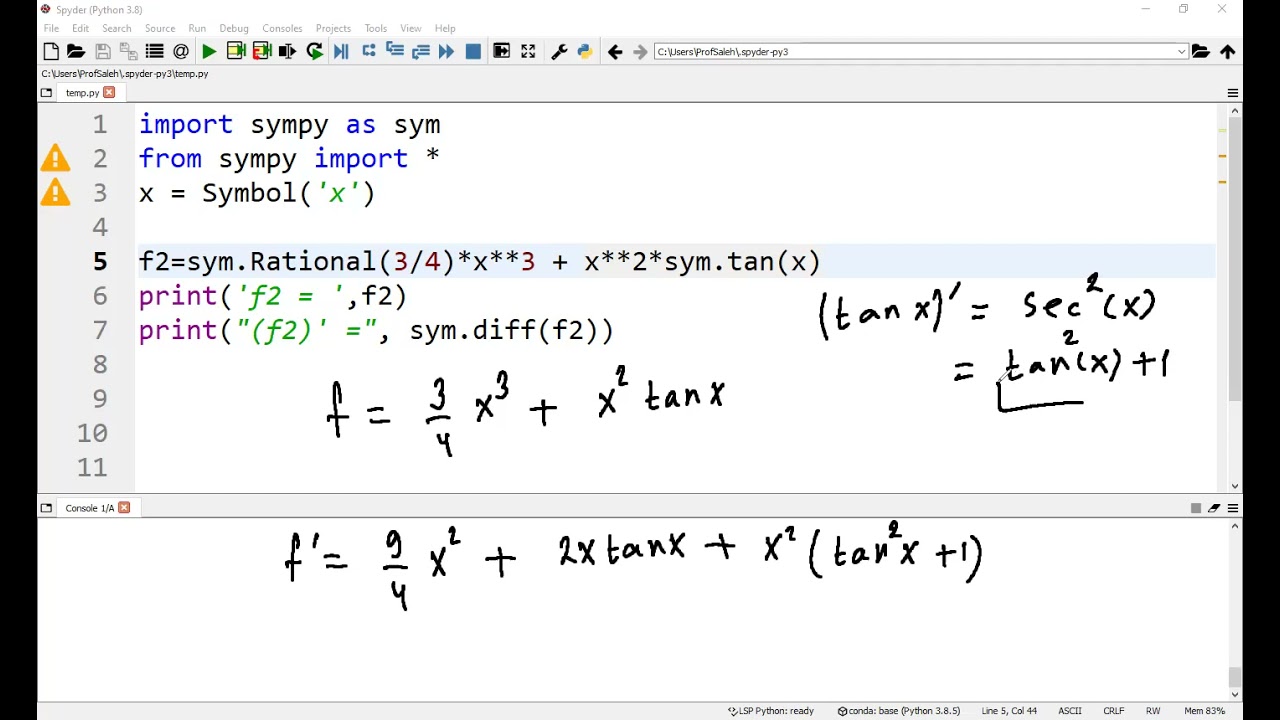Open the Consoles menu
The image size is (1280, 720).
282,28
